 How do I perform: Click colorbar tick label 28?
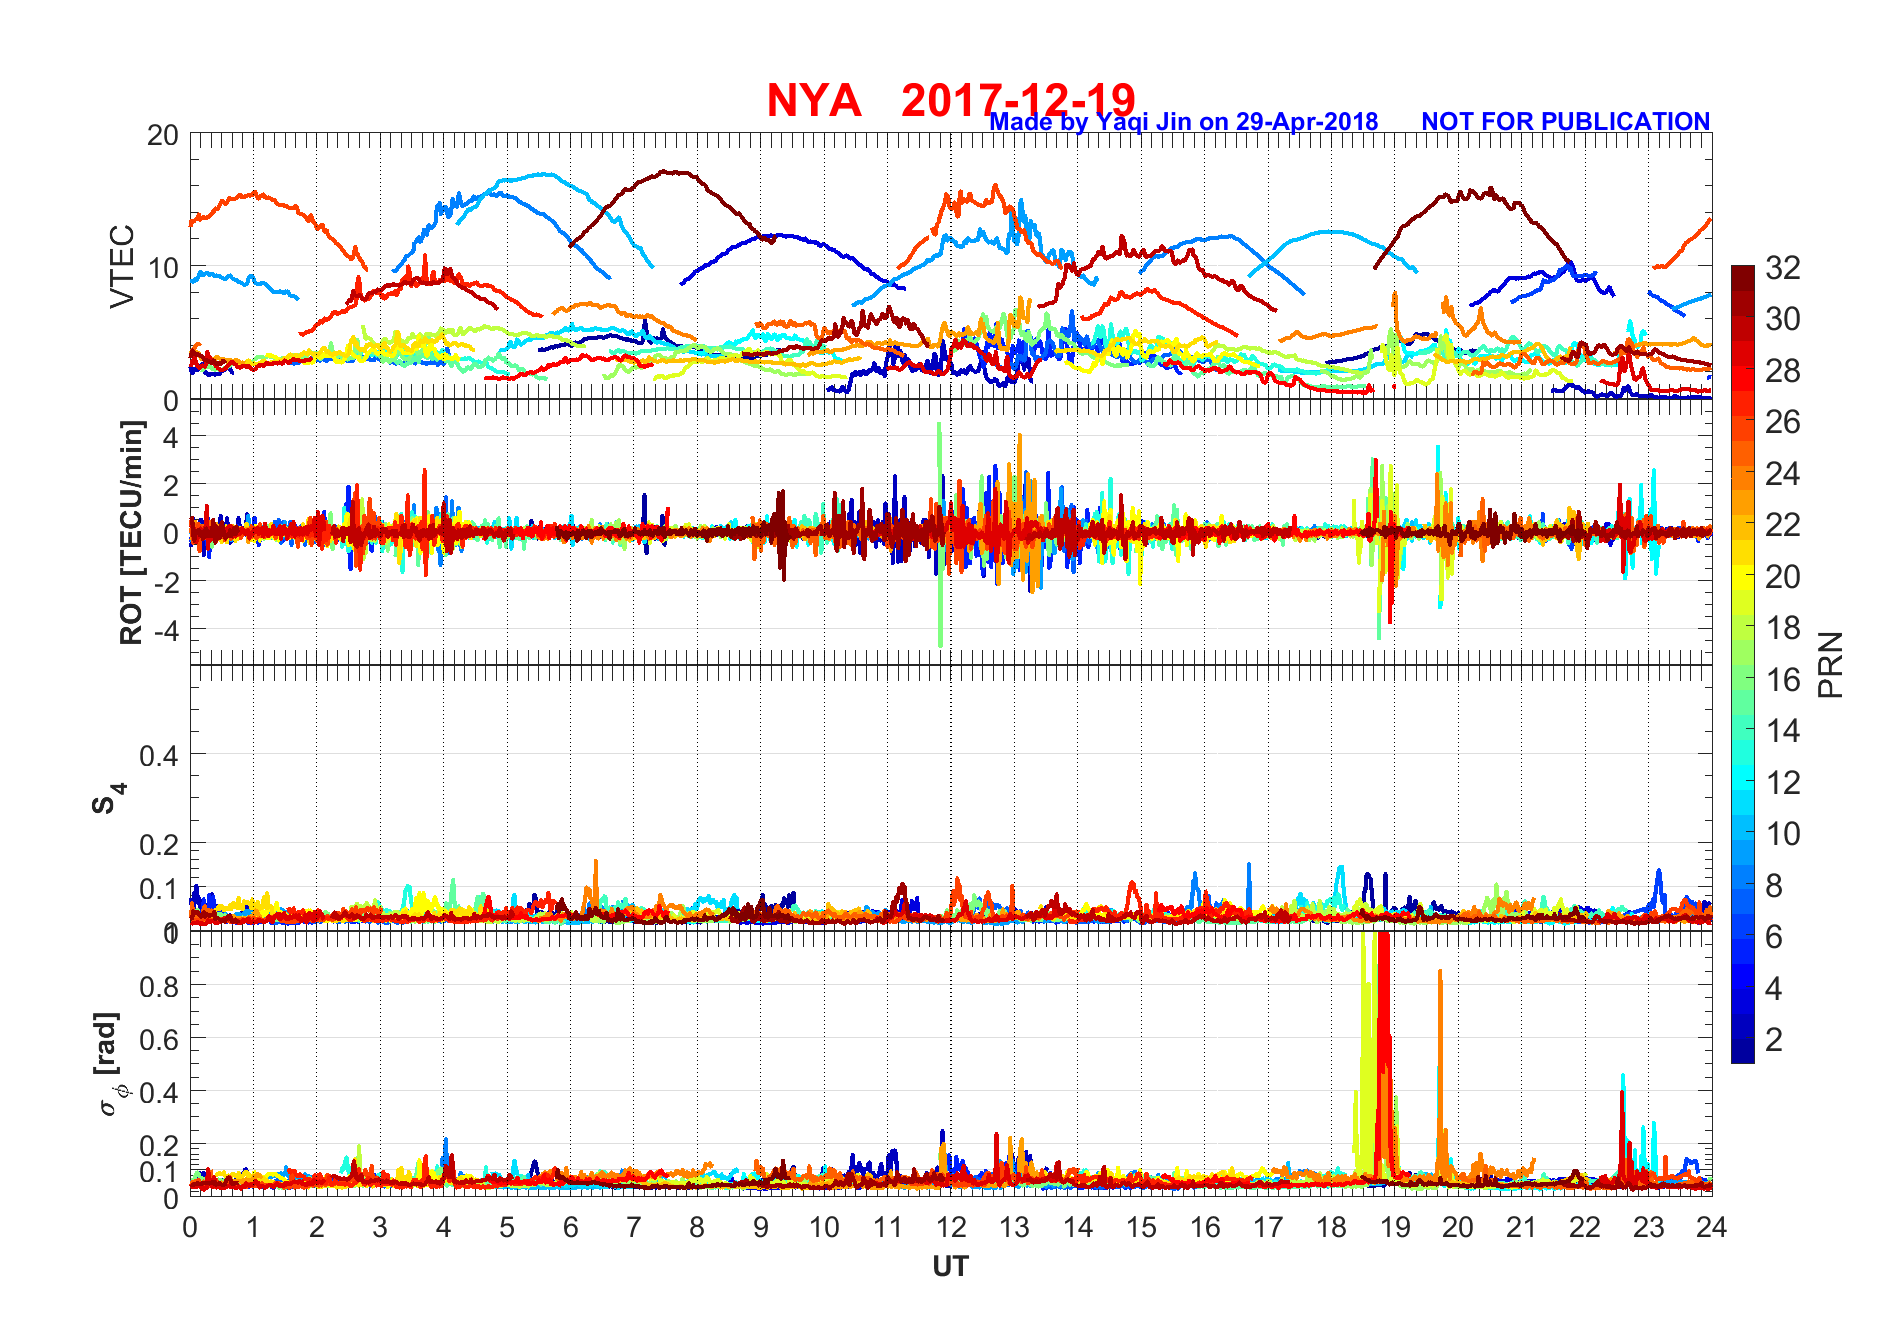pos(1782,370)
